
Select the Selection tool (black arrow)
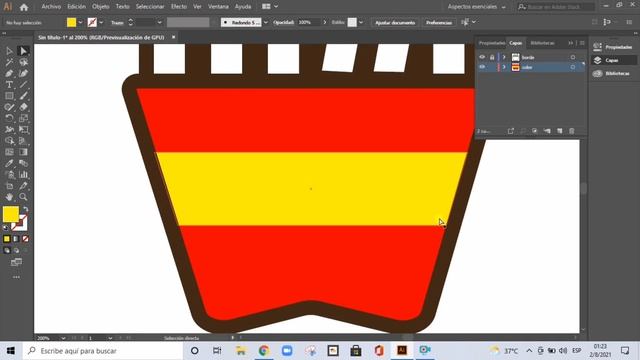point(9,51)
